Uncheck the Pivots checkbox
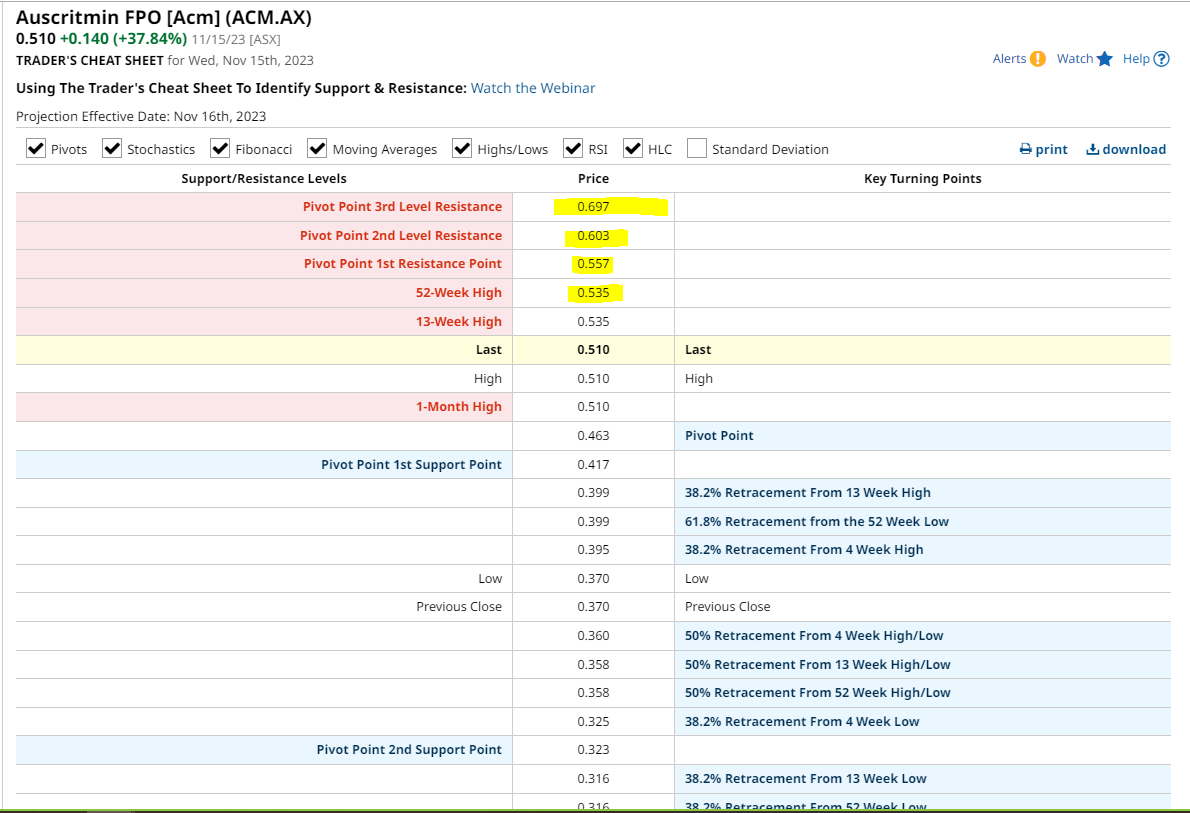The height and width of the screenshot is (813, 1190). click(36, 148)
